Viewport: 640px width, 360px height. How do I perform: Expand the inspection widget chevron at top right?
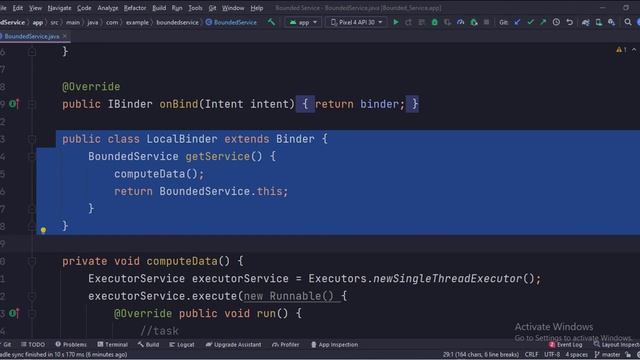click(634, 50)
